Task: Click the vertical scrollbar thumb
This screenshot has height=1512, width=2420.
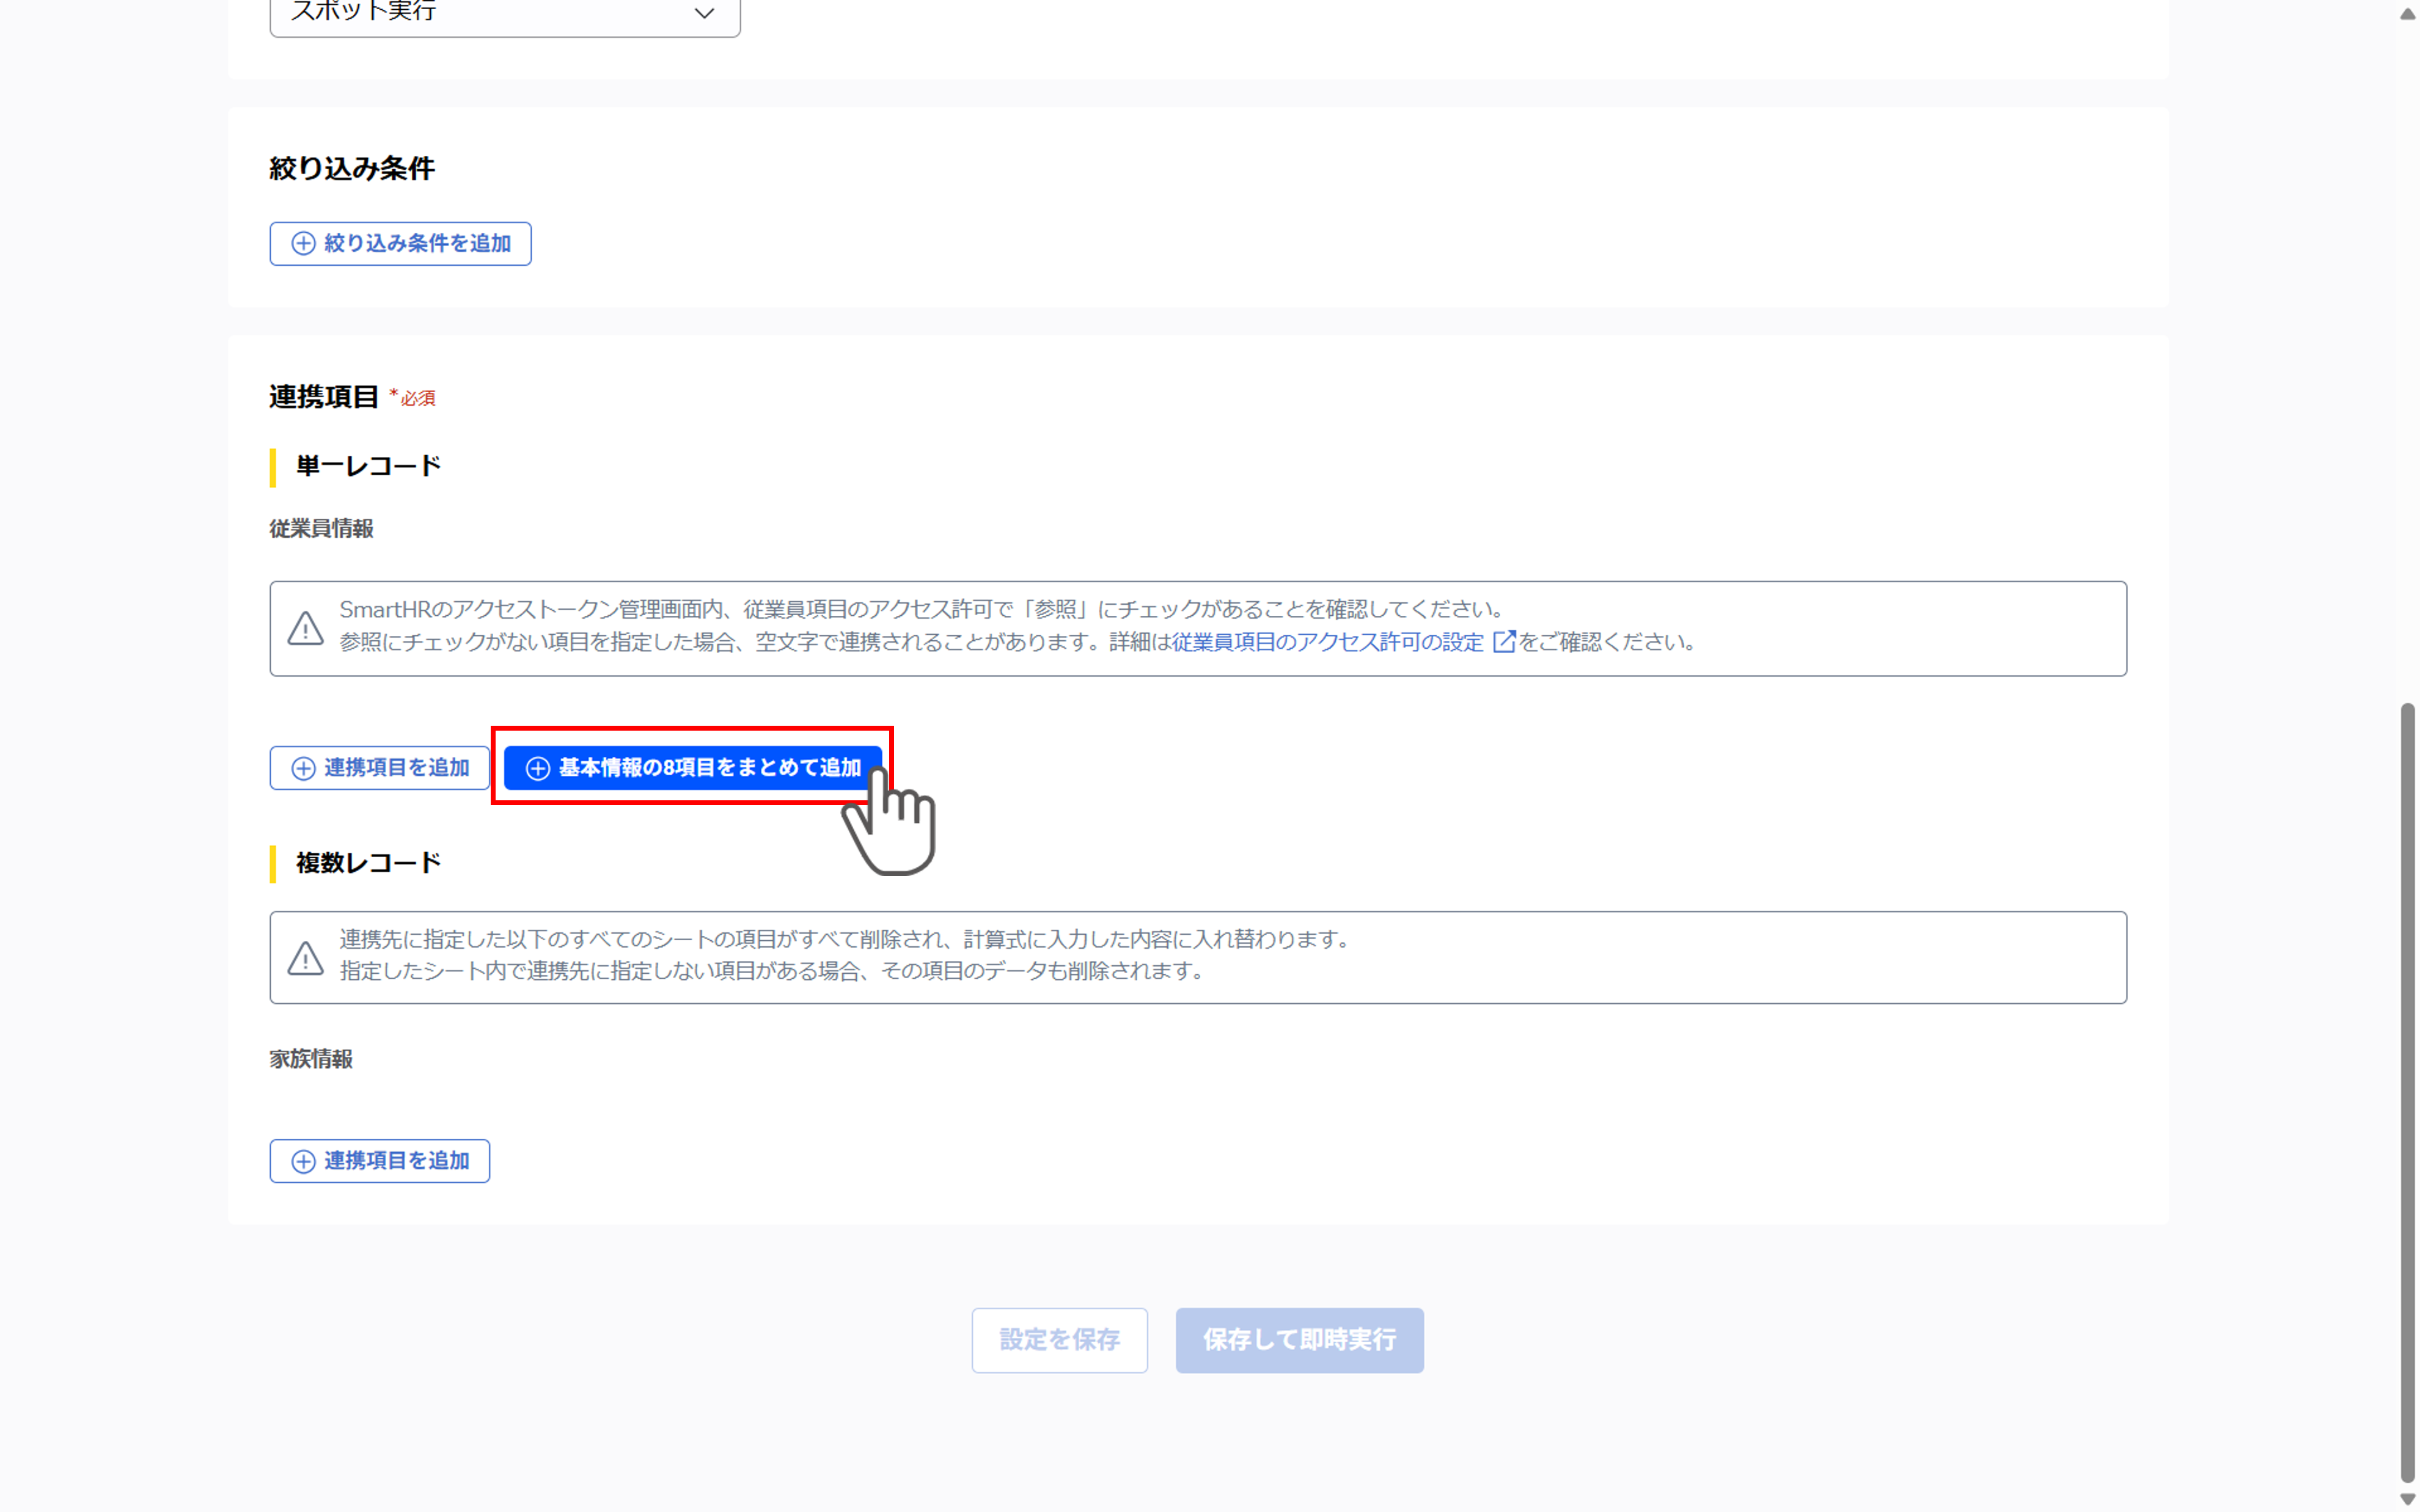Action: [x=2408, y=1092]
